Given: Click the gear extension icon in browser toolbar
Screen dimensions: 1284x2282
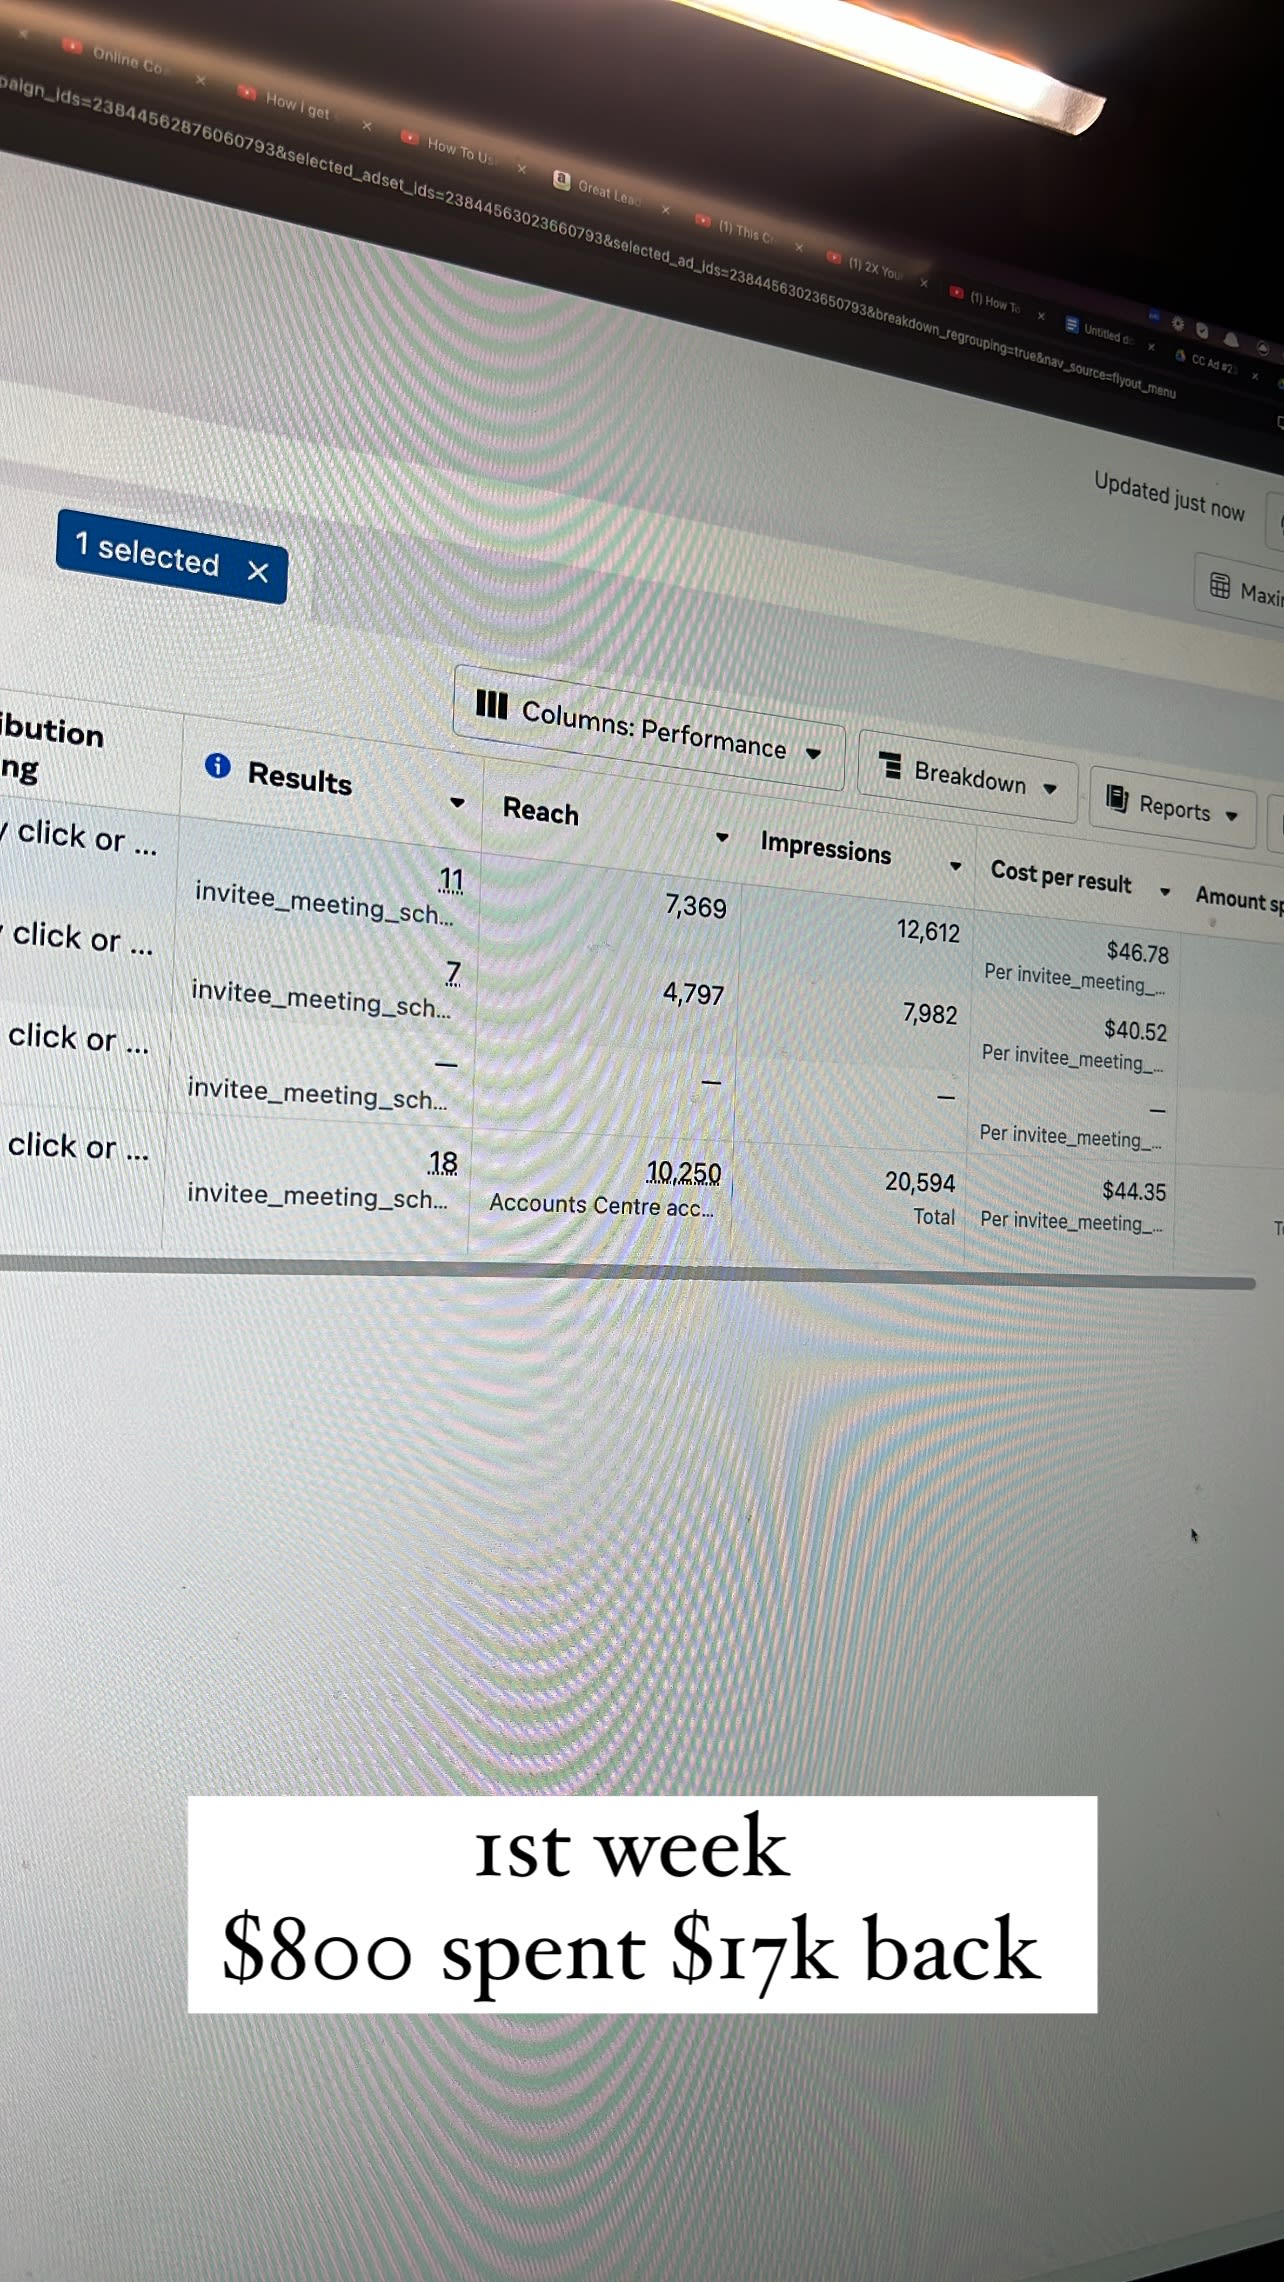Looking at the screenshot, I should coord(1178,324).
